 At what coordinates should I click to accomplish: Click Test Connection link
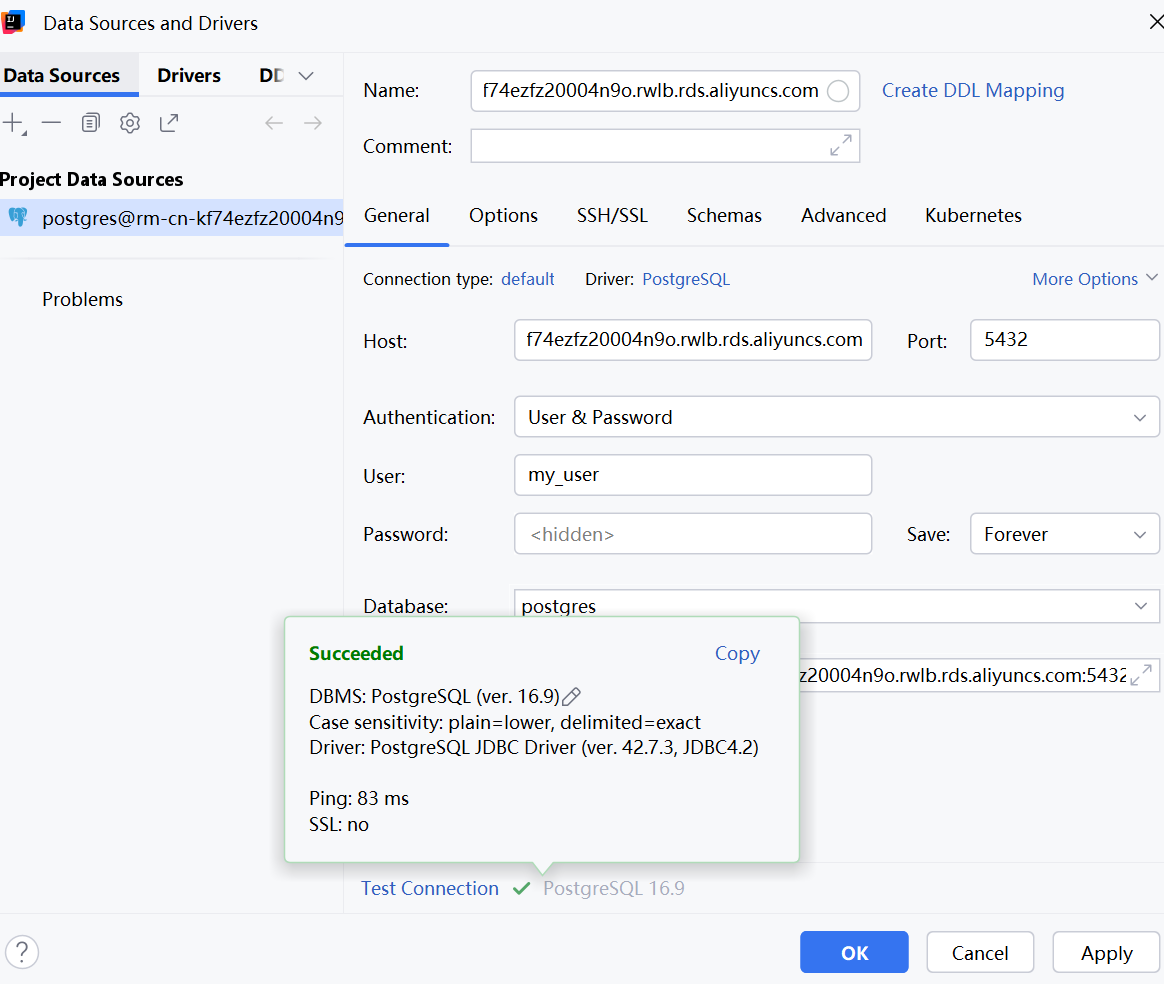[x=430, y=888]
